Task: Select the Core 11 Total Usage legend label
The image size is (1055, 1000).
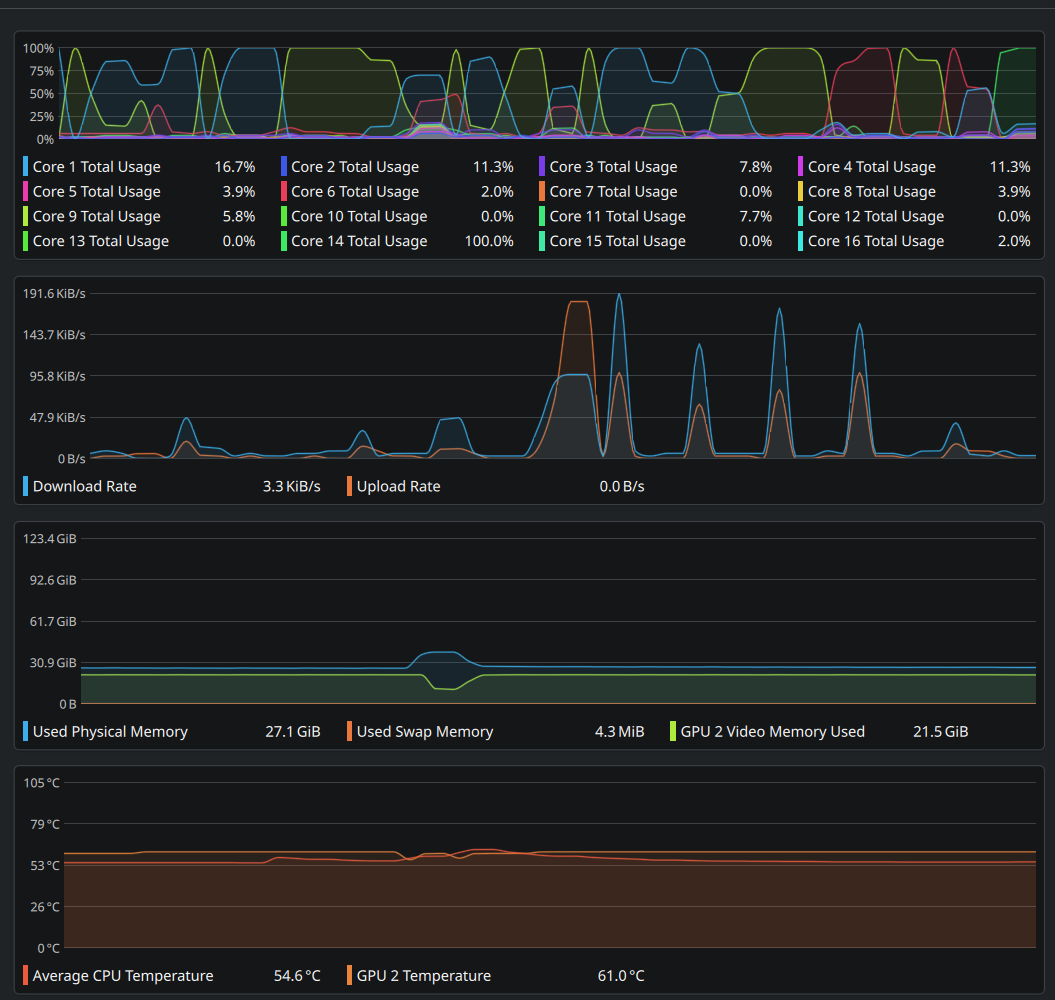Action: click(x=618, y=217)
